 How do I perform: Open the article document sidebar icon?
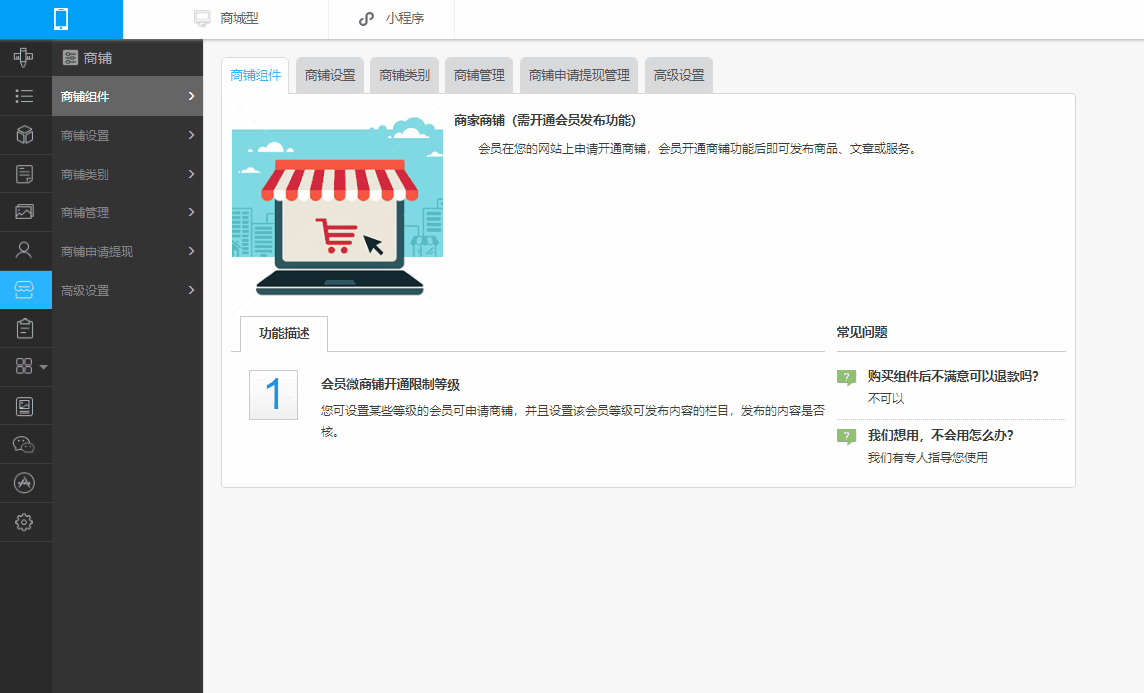click(x=24, y=174)
